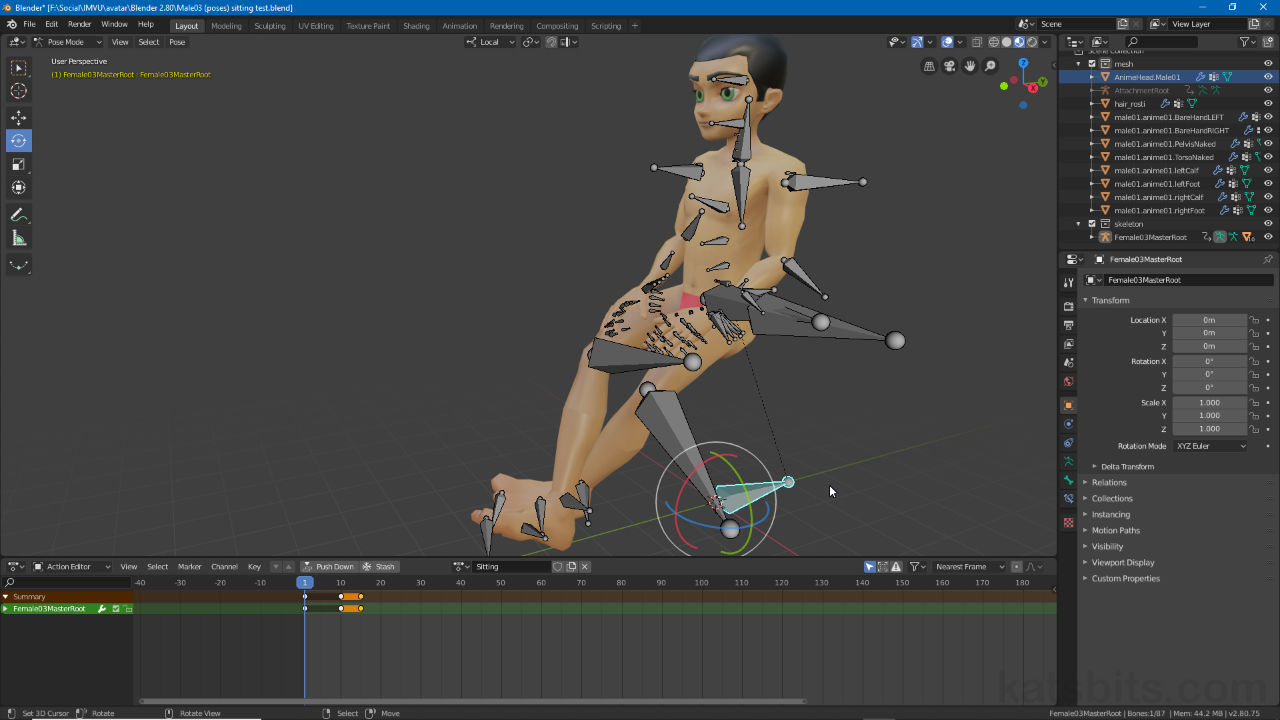Click frame 1 marker on timeline
The height and width of the screenshot is (720, 1280).
coord(305,582)
